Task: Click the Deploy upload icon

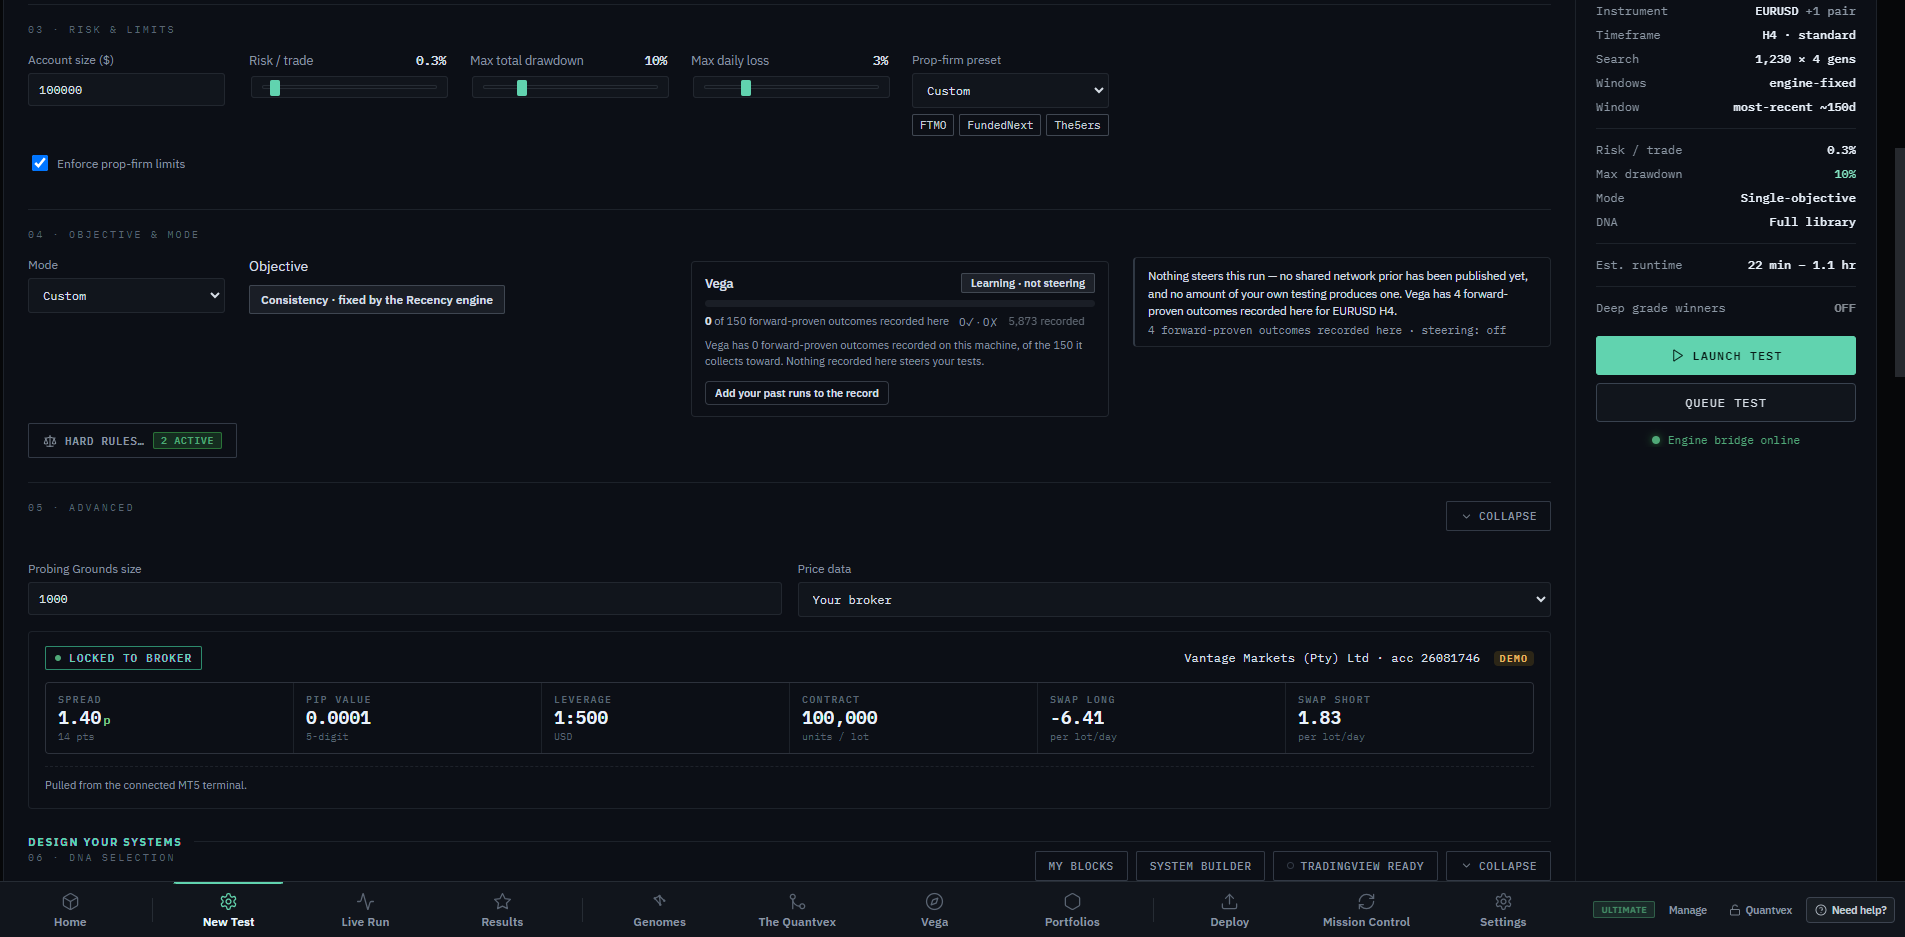Action: (x=1229, y=901)
